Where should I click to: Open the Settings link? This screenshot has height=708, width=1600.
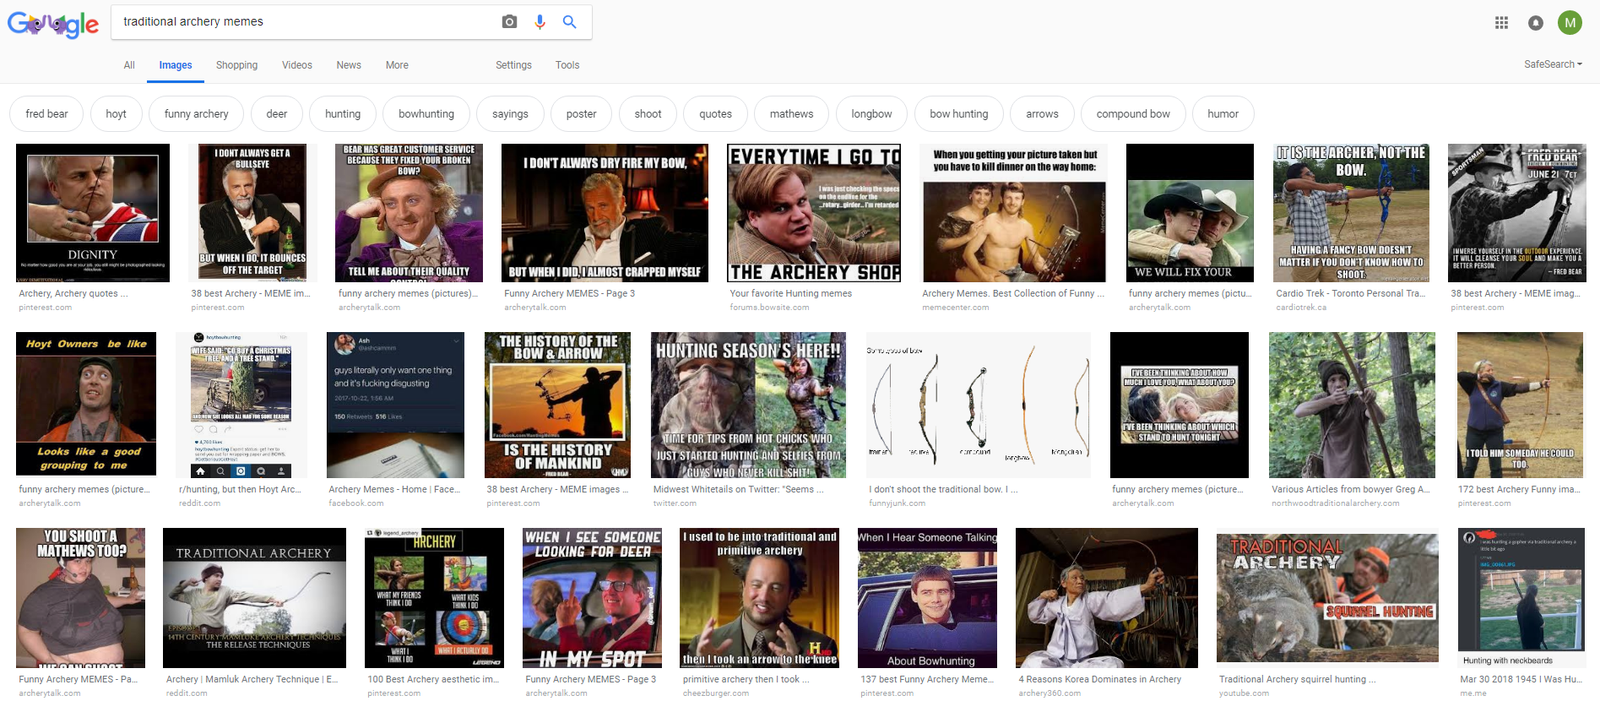tap(514, 65)
